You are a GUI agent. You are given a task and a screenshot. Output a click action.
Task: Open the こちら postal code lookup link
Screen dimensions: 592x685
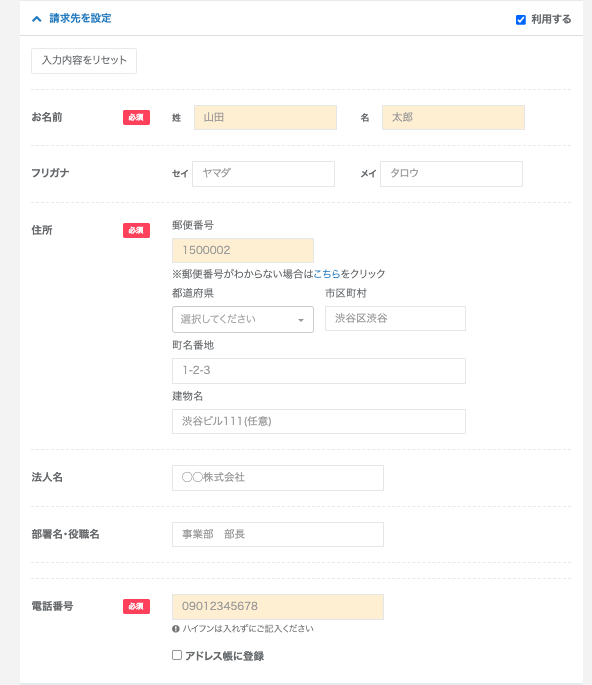(326, 274)
